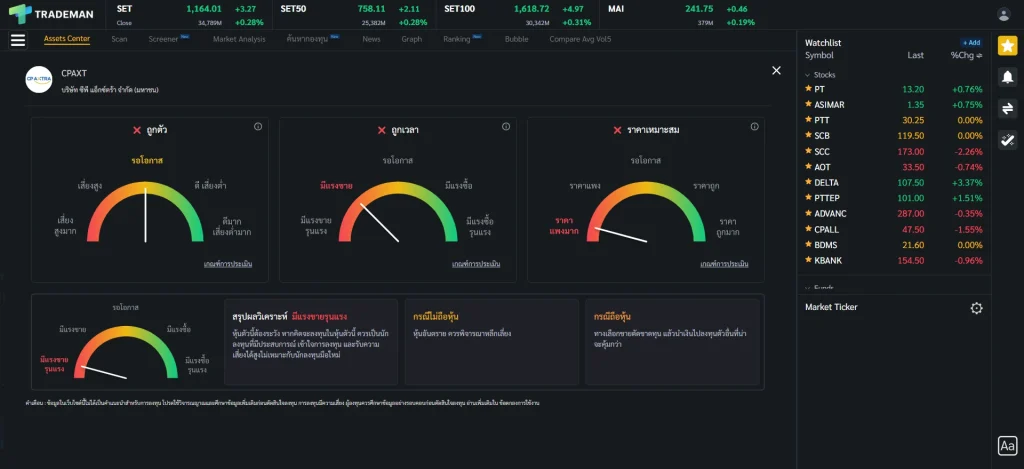This screenshot has height=469, width=1024.
Task: Click info icon on ถูกตัว gauge card
Action: 258,127
